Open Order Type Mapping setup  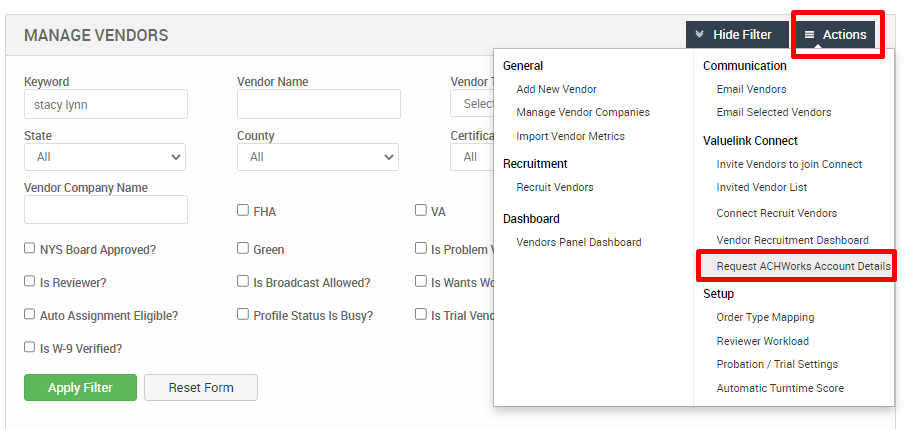point(765,317)
